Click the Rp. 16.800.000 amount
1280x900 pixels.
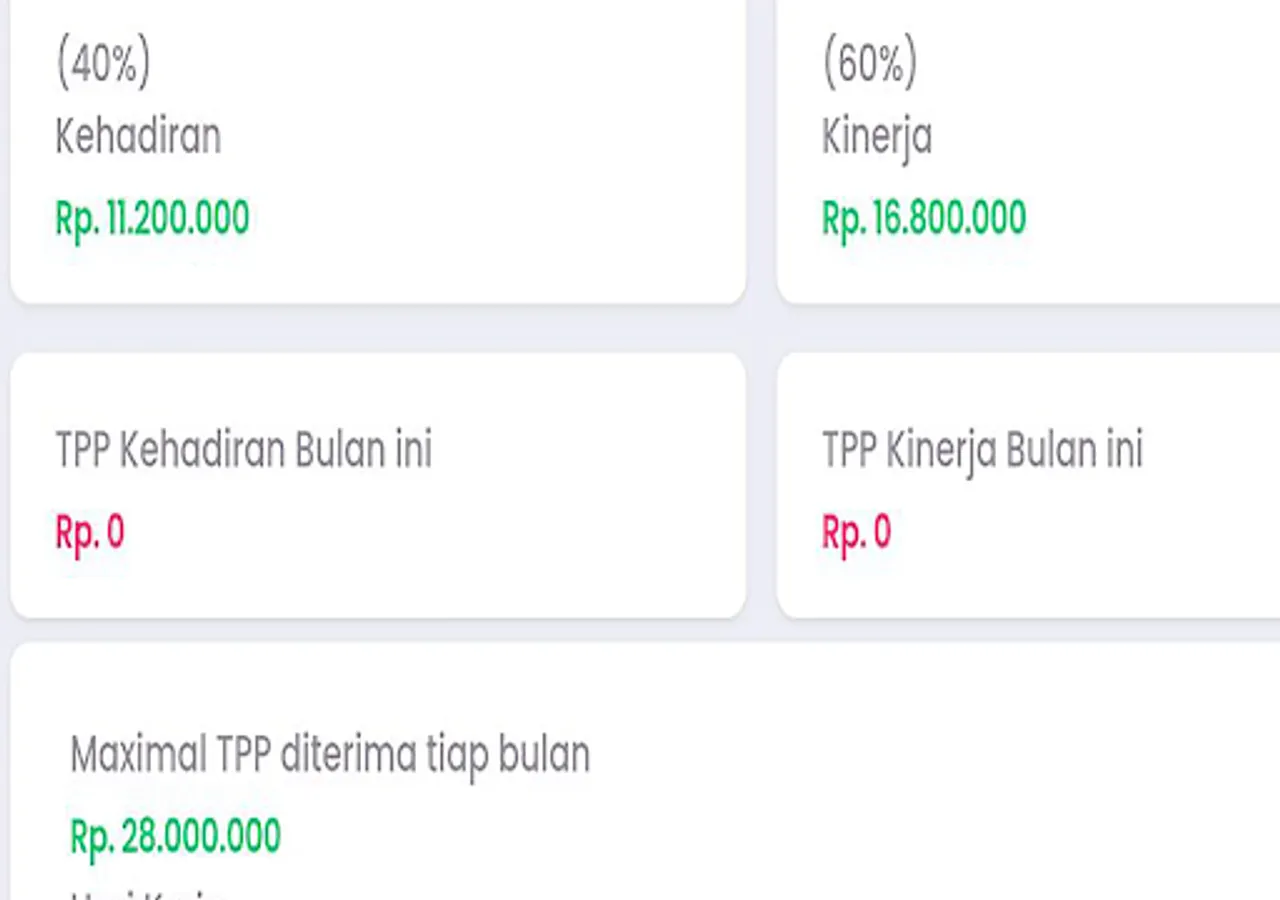coord(924,218)
